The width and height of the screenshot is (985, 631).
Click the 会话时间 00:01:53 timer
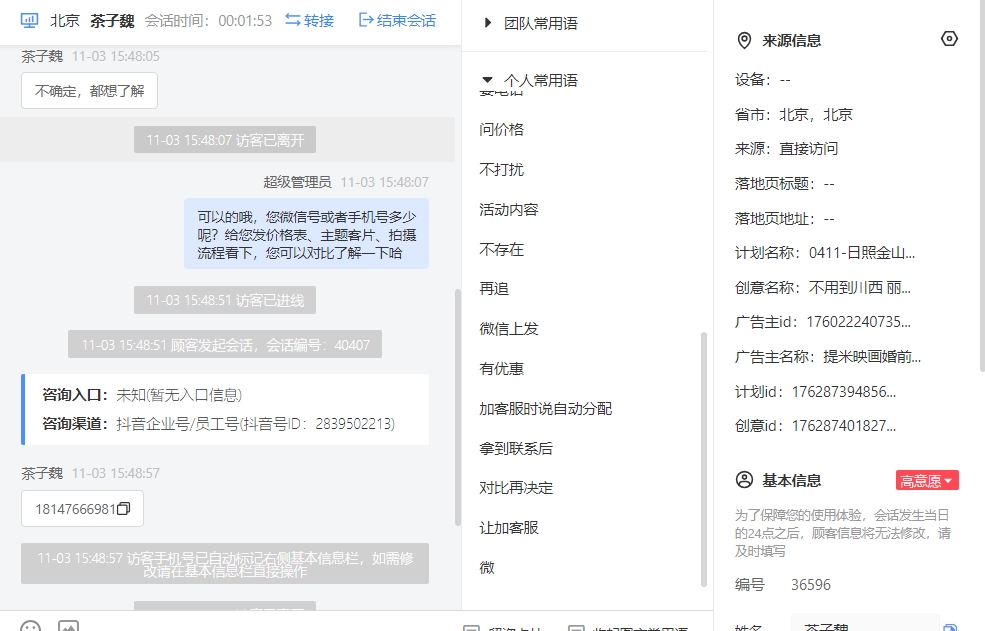tap(209, 21)
